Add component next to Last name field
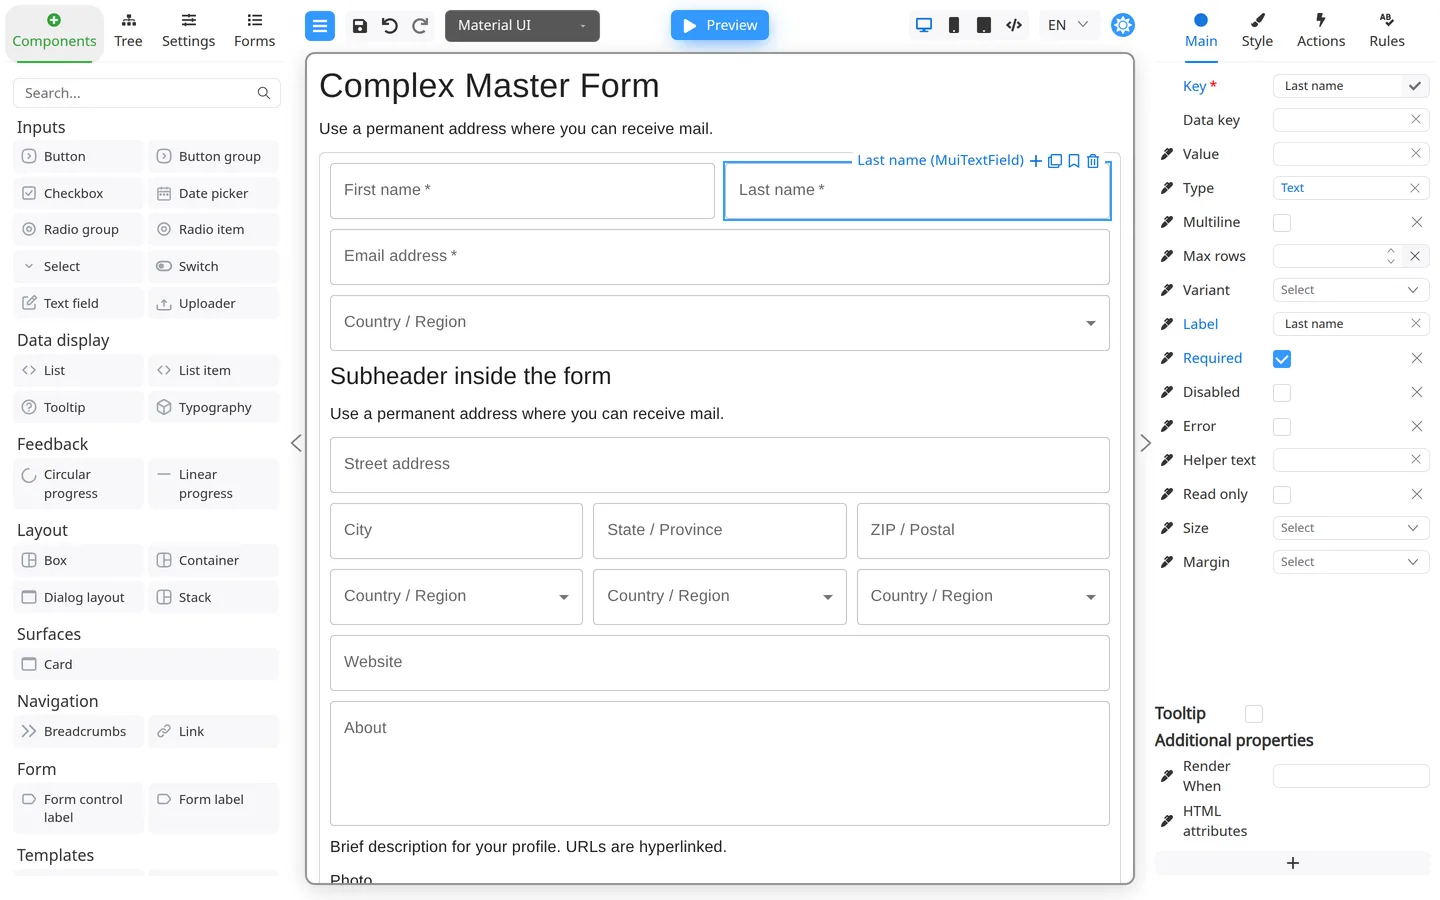 [1036, 161]
